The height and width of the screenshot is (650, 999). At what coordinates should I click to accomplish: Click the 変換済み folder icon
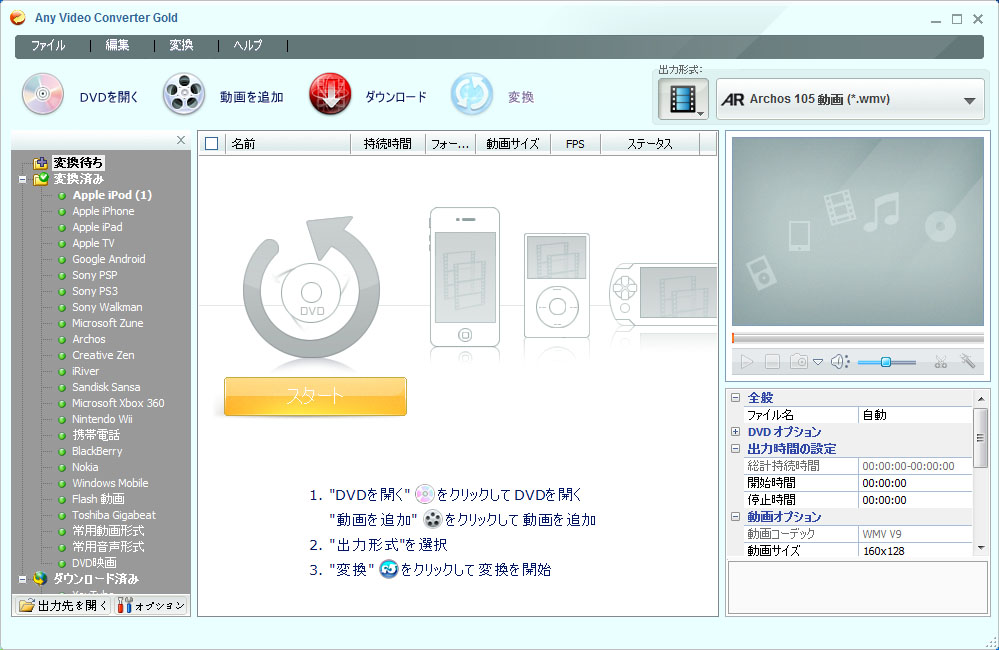[41, 179]
